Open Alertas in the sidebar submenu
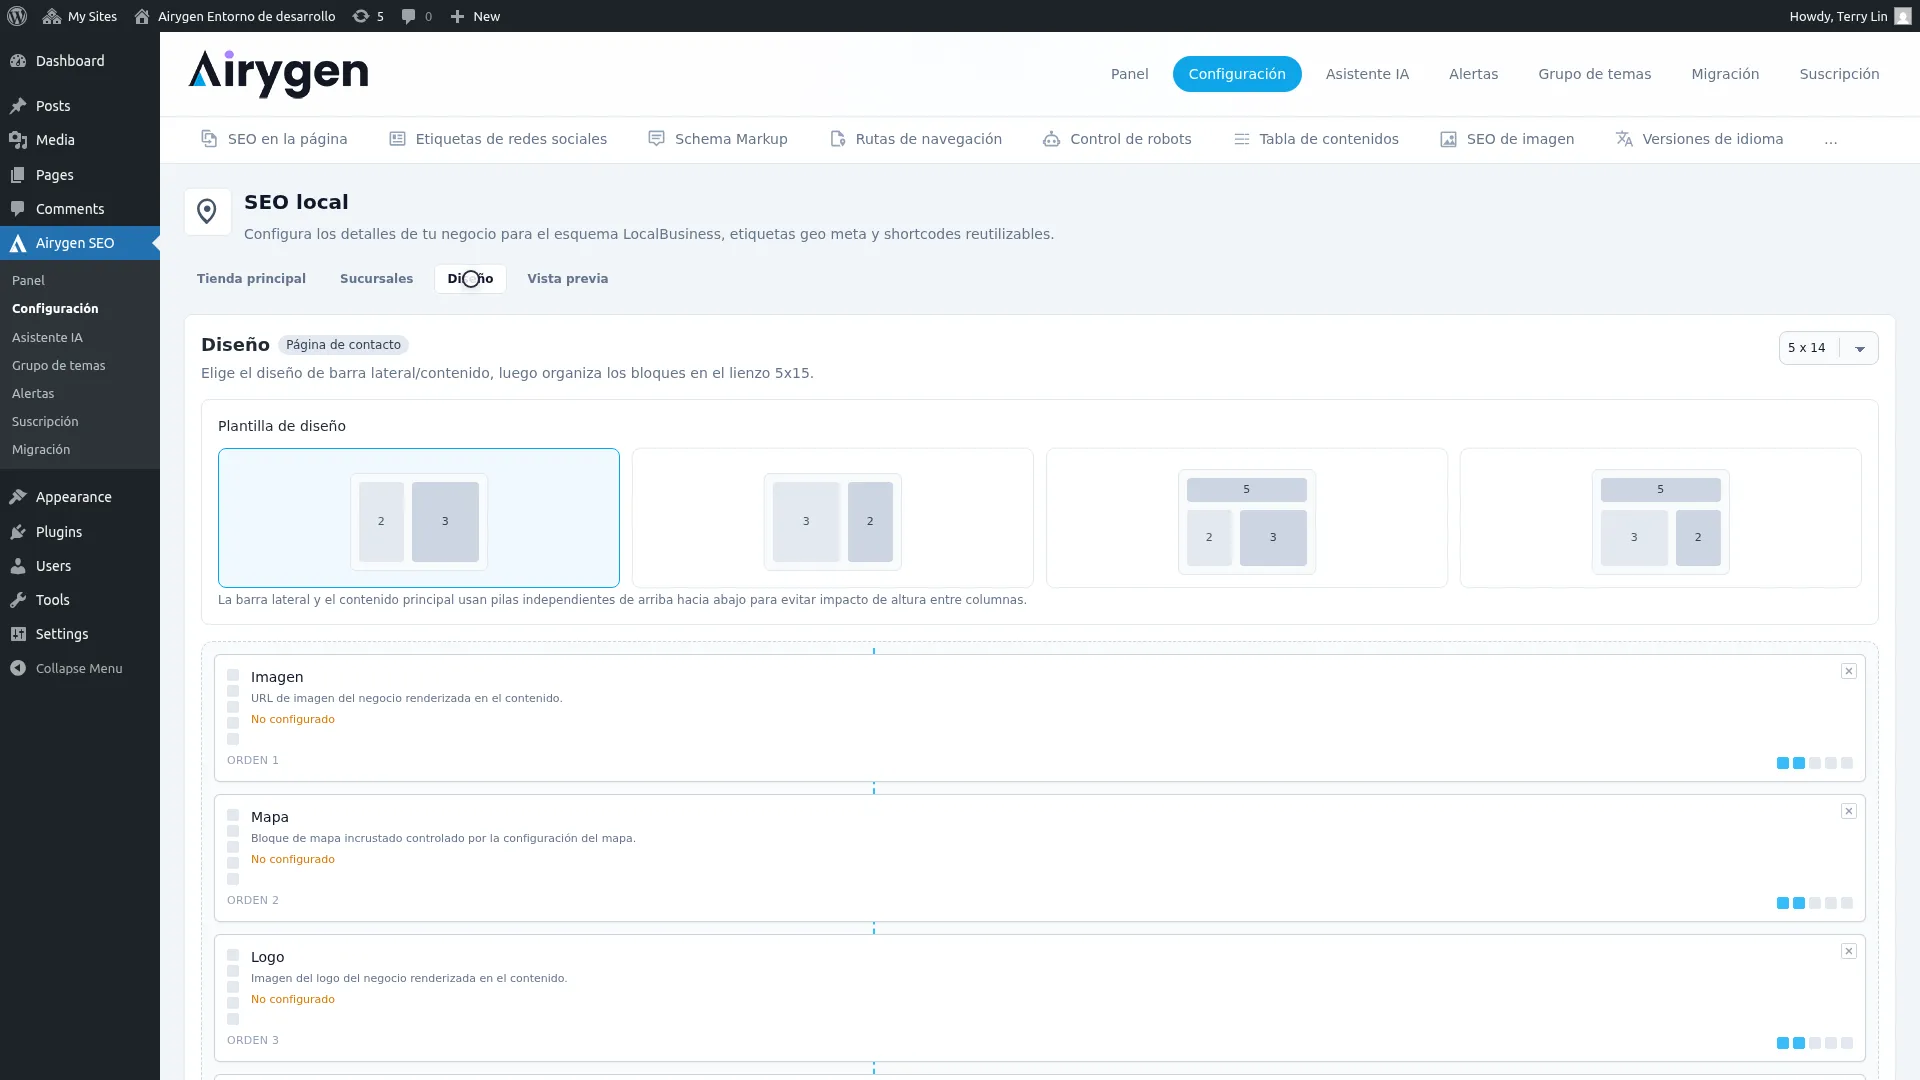Viewport: 1920px width, 1080px height. tap(33, 394)
